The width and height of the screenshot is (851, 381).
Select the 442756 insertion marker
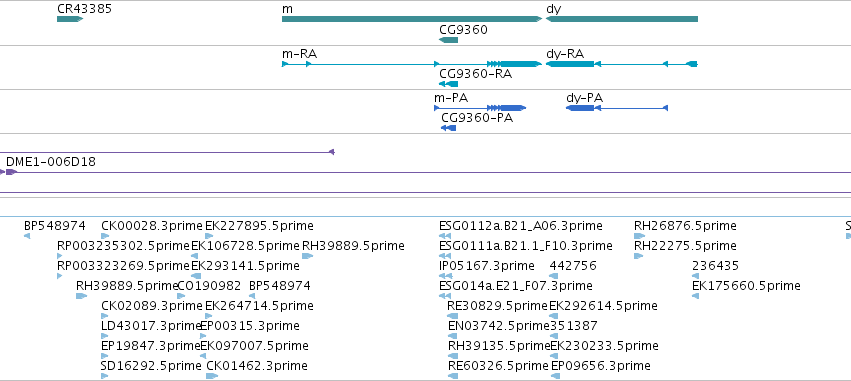point(553,276)
